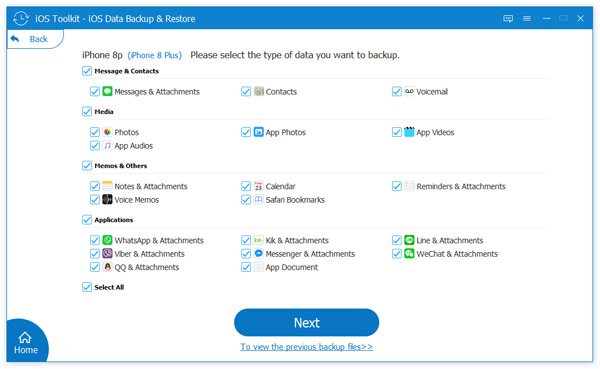Viewport: 600px width, 369px height.
Task: Click the WeChat icon
Action: pos(409,253)
